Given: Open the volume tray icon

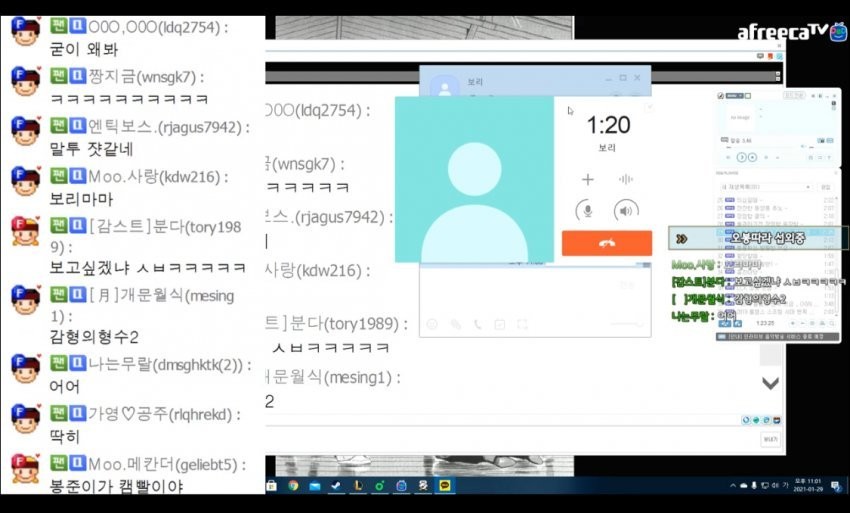Looking at the screenshot, I should [775, 485].
